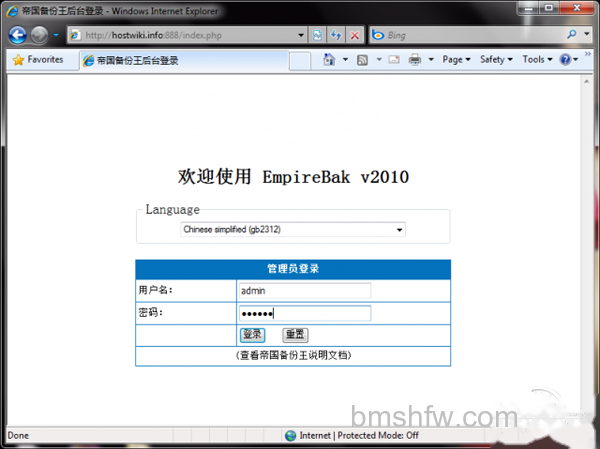Click the 重置 reset button
This screenshot has height=449, width=600.
pos(295,335)
